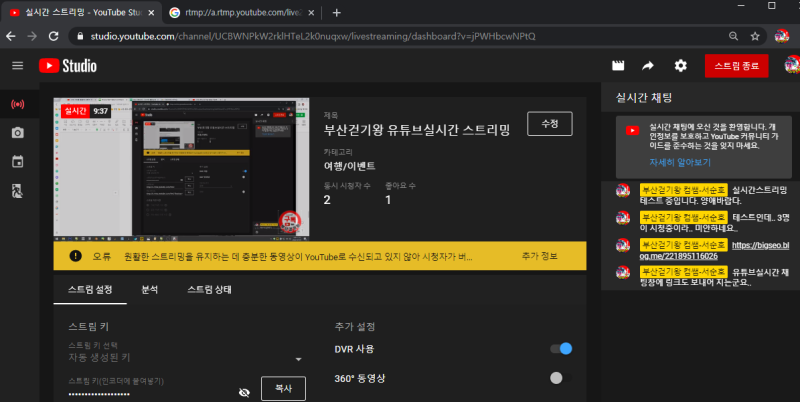This screenshot has height=402, width=800.
Task: Click the 복사 copy stream key button
Action: coord(283,389)
